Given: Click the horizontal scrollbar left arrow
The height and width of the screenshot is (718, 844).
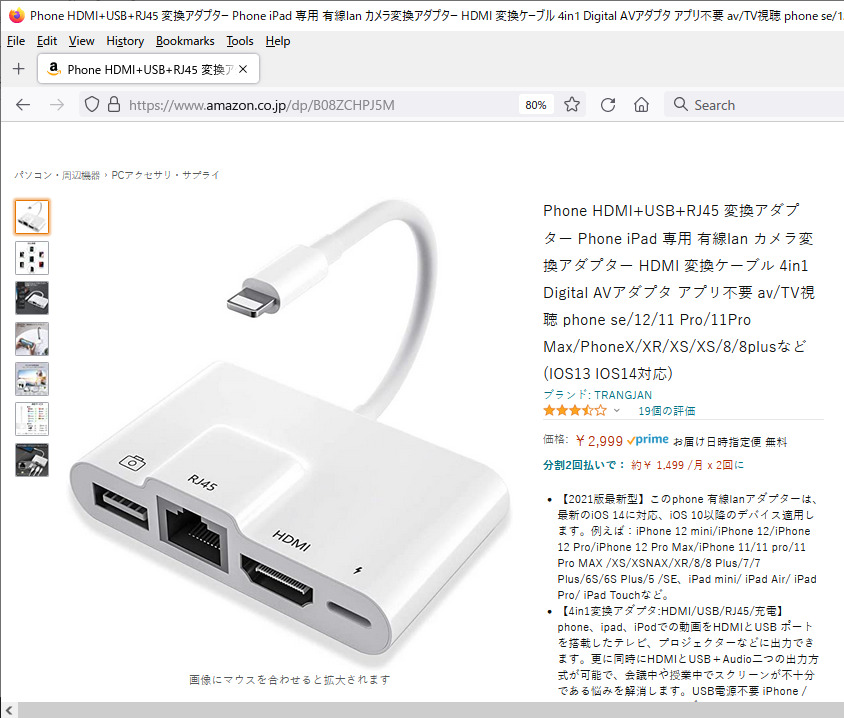Looking at the screenshot, I should coord(9,710).
